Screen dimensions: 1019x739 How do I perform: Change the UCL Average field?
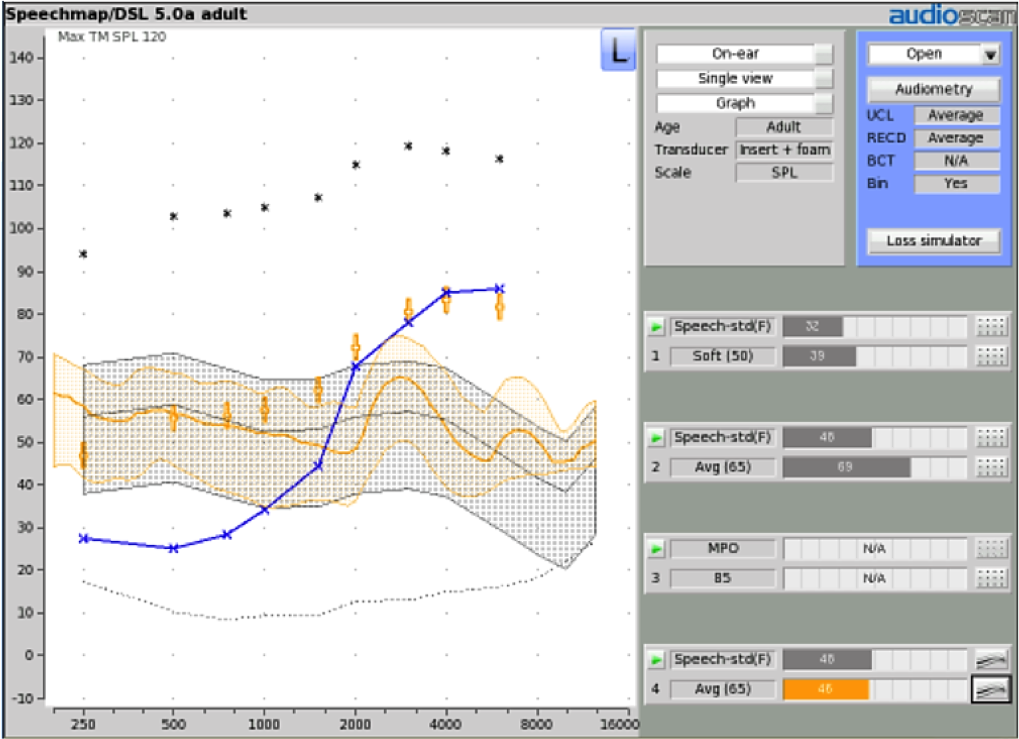pyautogui.click(x=957, y=116)
